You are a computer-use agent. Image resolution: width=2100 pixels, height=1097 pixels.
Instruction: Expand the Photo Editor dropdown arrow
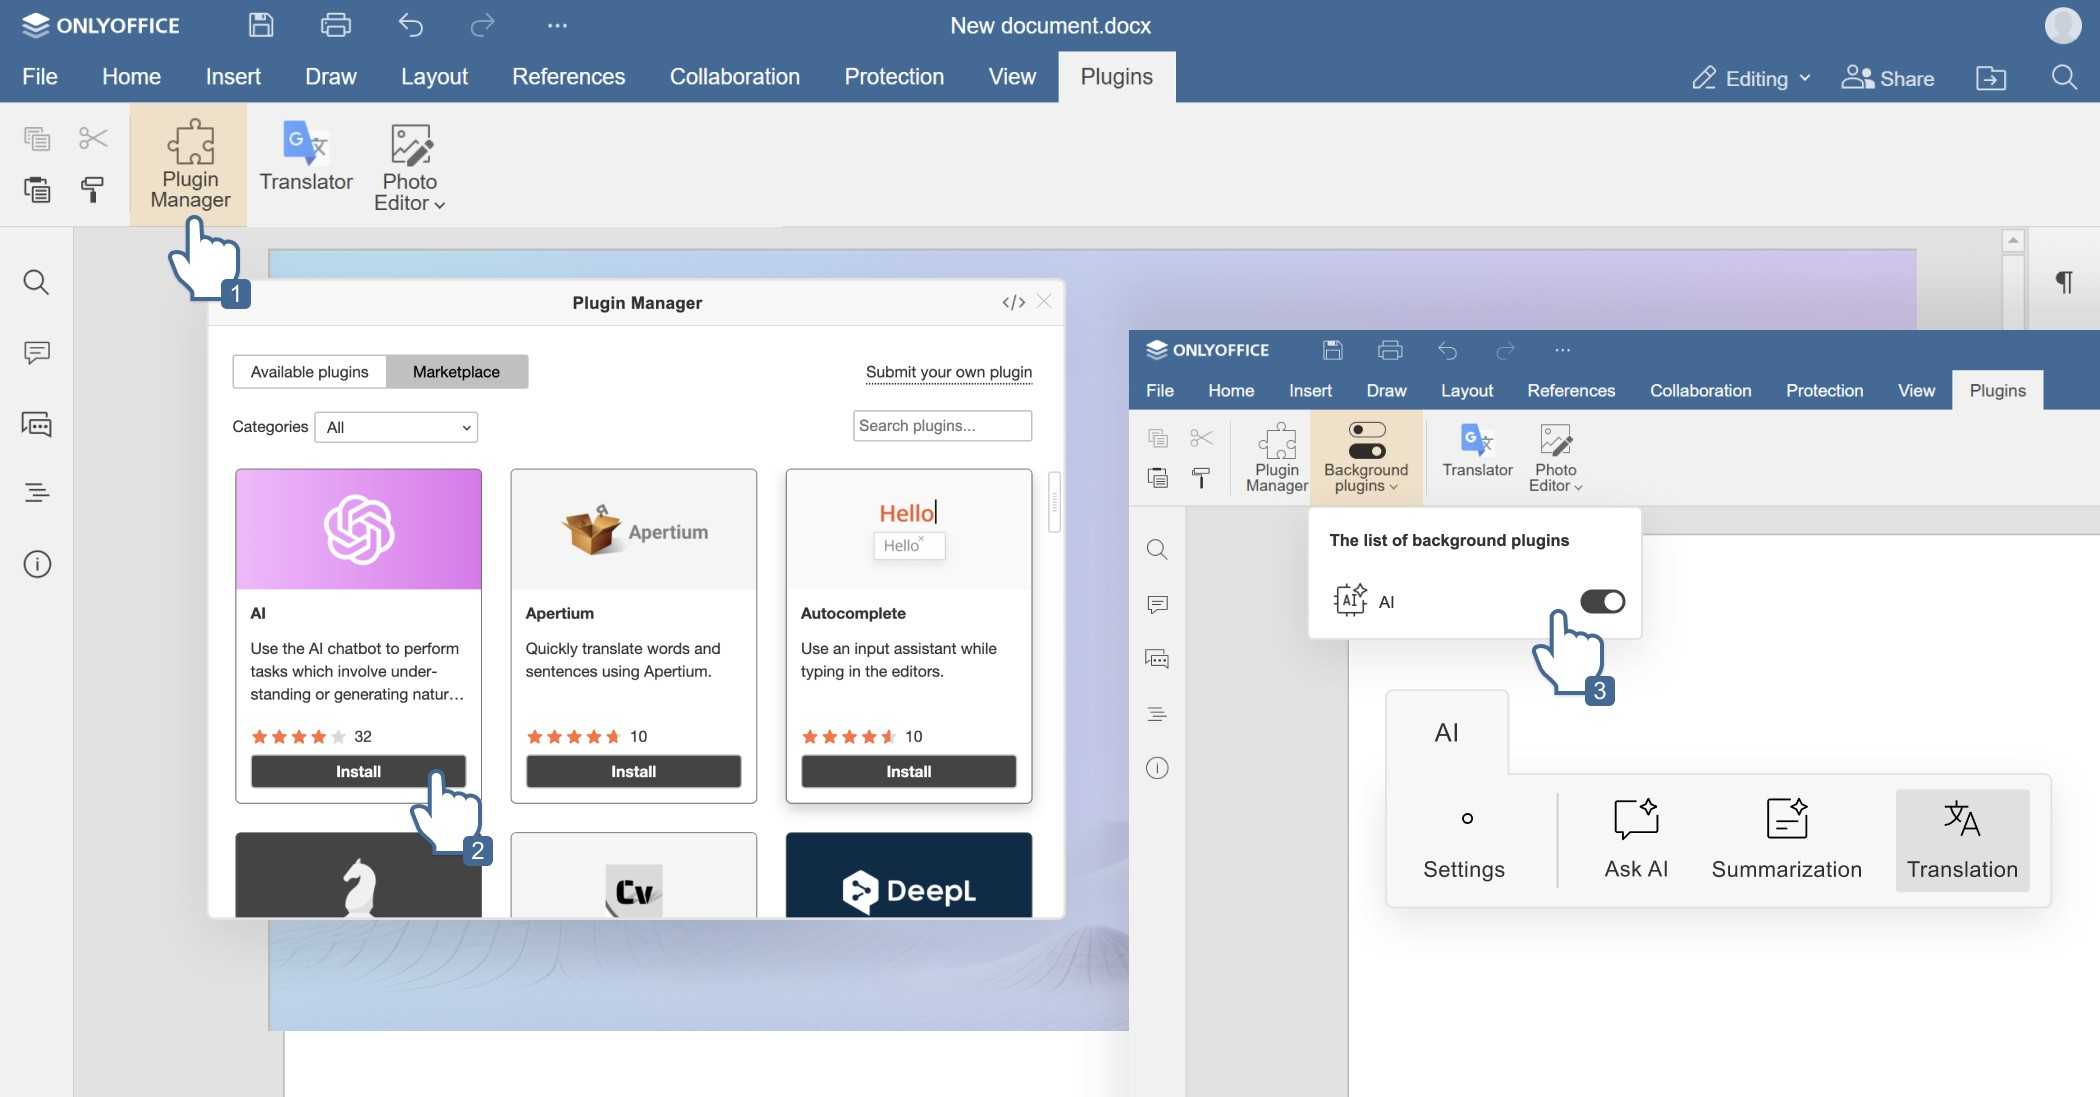pyautogui.click(x=440, y=205)
